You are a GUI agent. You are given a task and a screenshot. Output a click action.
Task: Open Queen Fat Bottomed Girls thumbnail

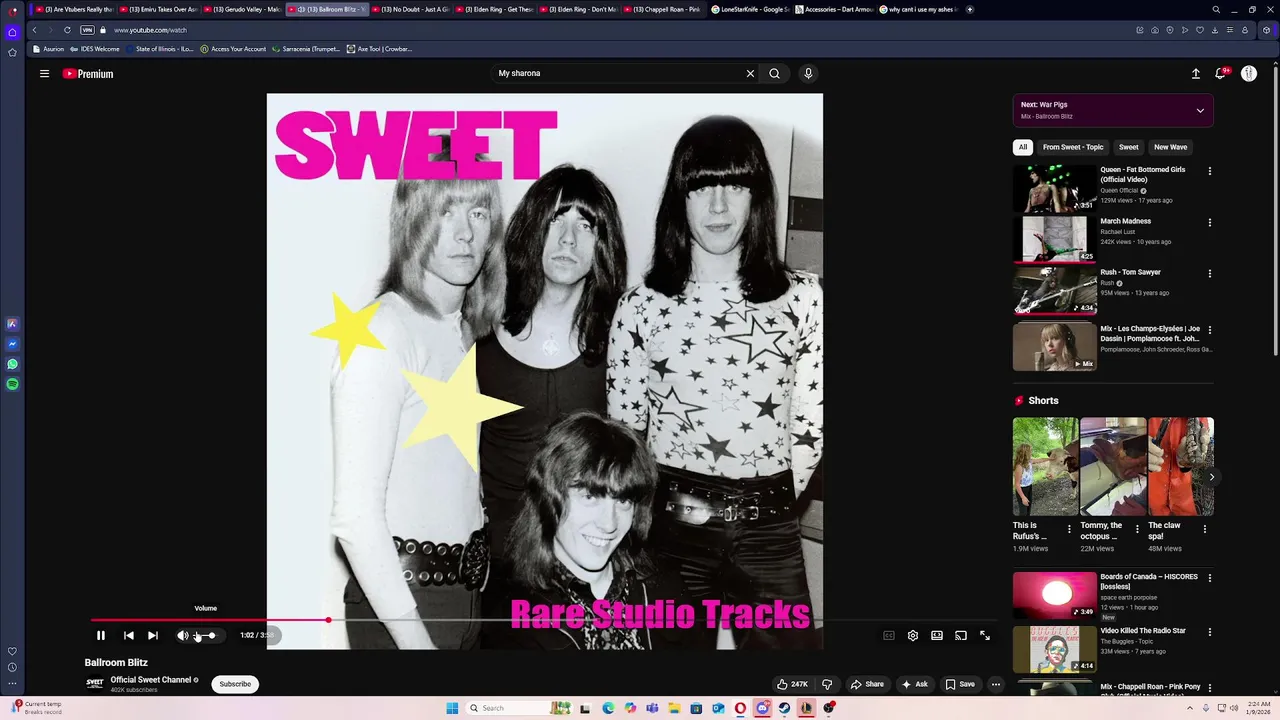point(1055,188)
